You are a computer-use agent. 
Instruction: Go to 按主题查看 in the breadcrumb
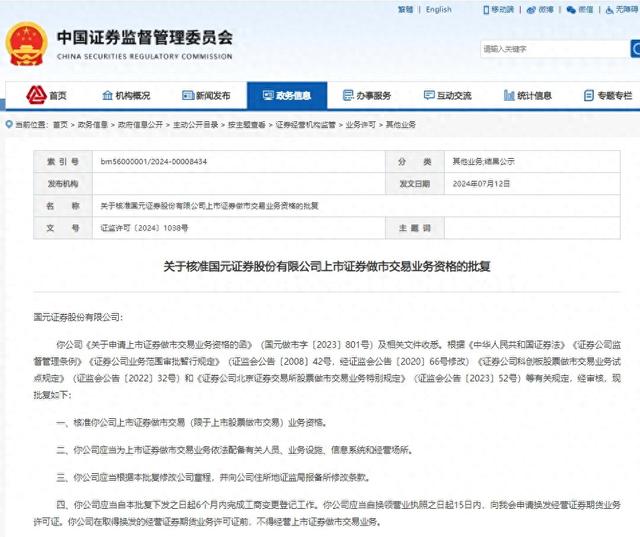tap(247, 124)
